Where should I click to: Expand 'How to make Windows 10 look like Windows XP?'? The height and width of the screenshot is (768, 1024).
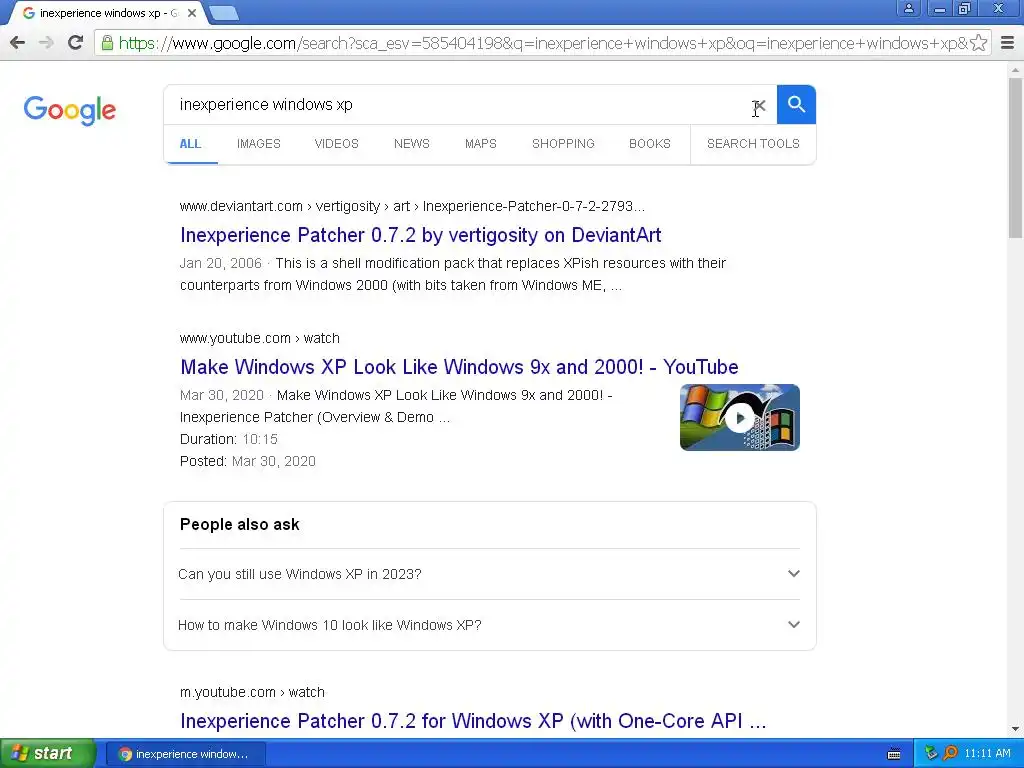[489, 625]
